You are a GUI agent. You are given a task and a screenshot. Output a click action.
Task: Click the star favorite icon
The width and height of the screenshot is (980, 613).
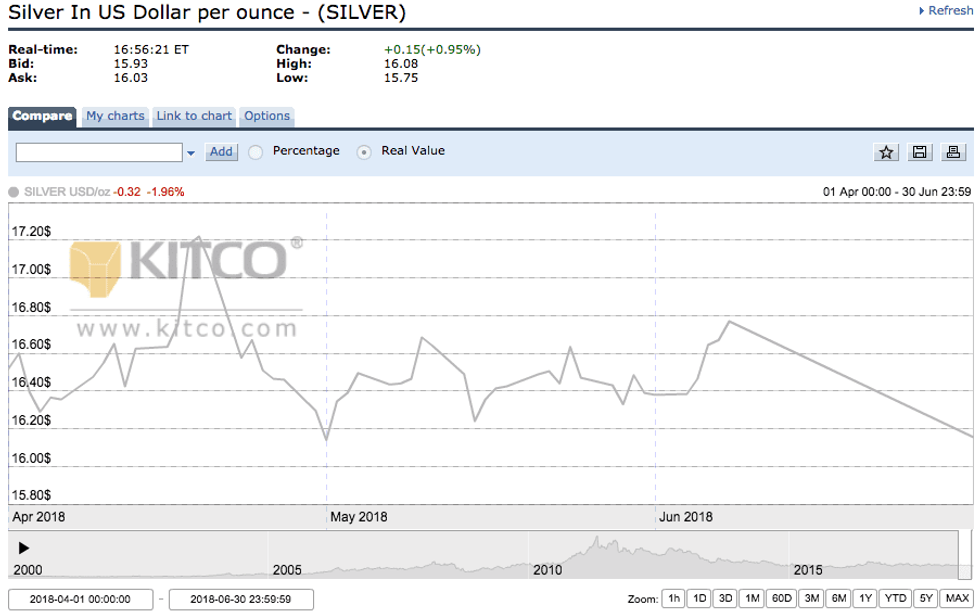point(886,152)
